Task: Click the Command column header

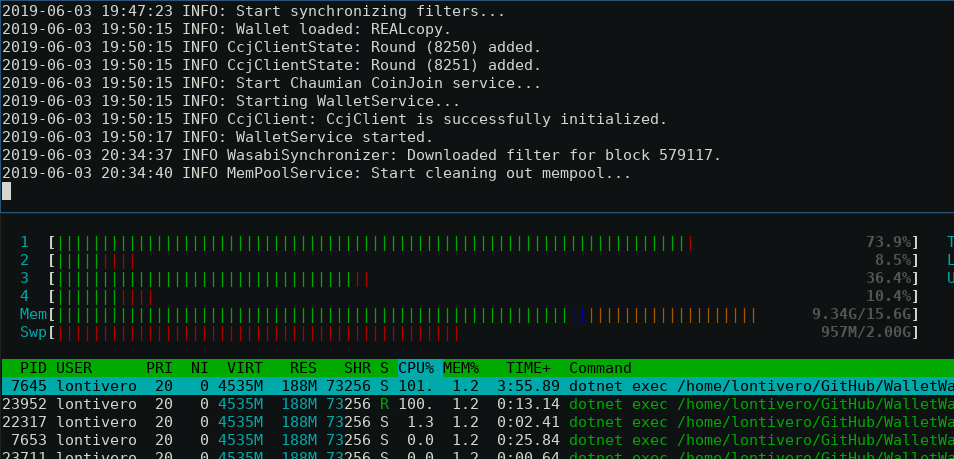Action: click(x=601, y=368)
